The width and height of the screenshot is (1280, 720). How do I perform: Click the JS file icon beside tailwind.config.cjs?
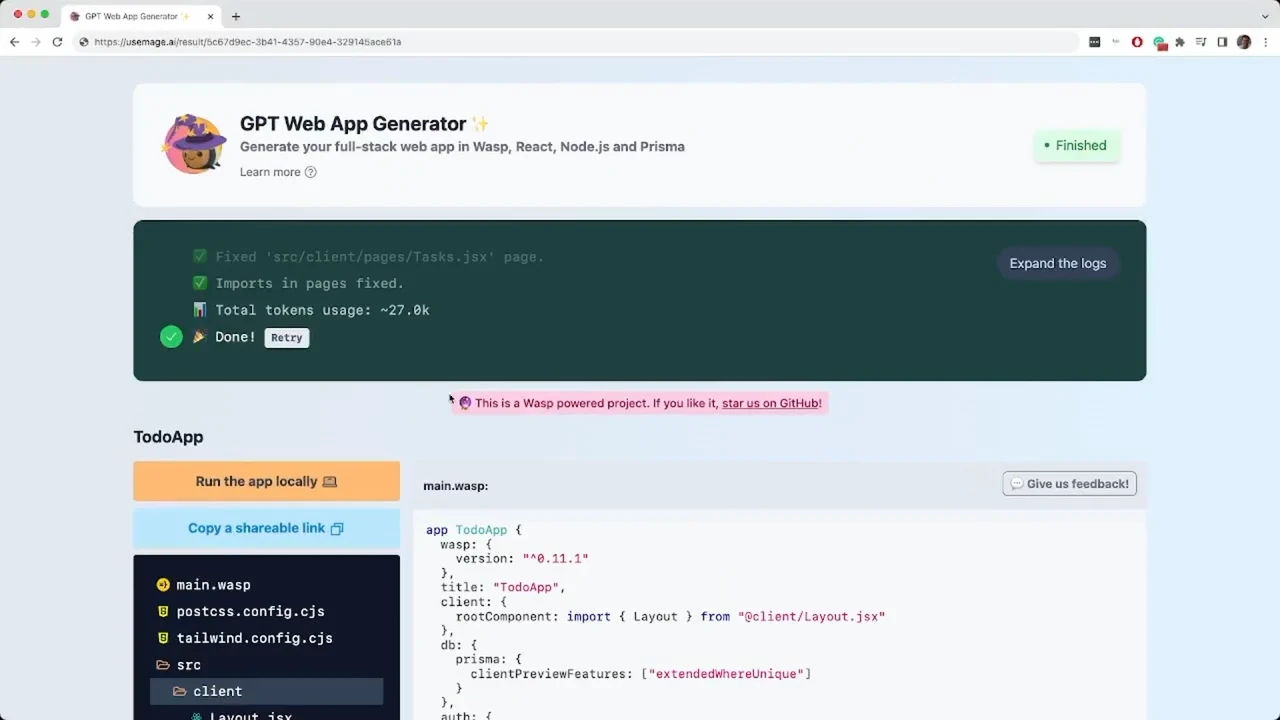pos(163,638)
